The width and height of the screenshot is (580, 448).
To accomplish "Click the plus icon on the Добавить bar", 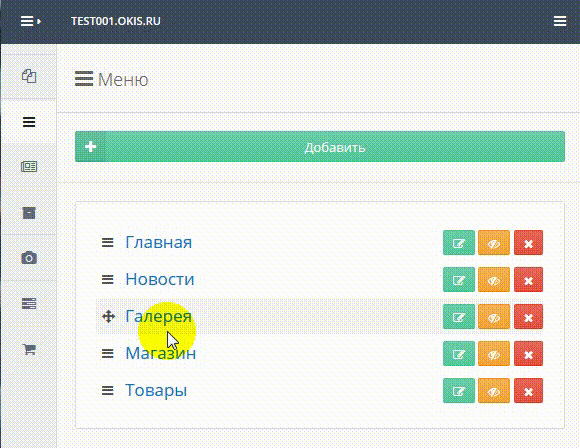I will point(90,146).
